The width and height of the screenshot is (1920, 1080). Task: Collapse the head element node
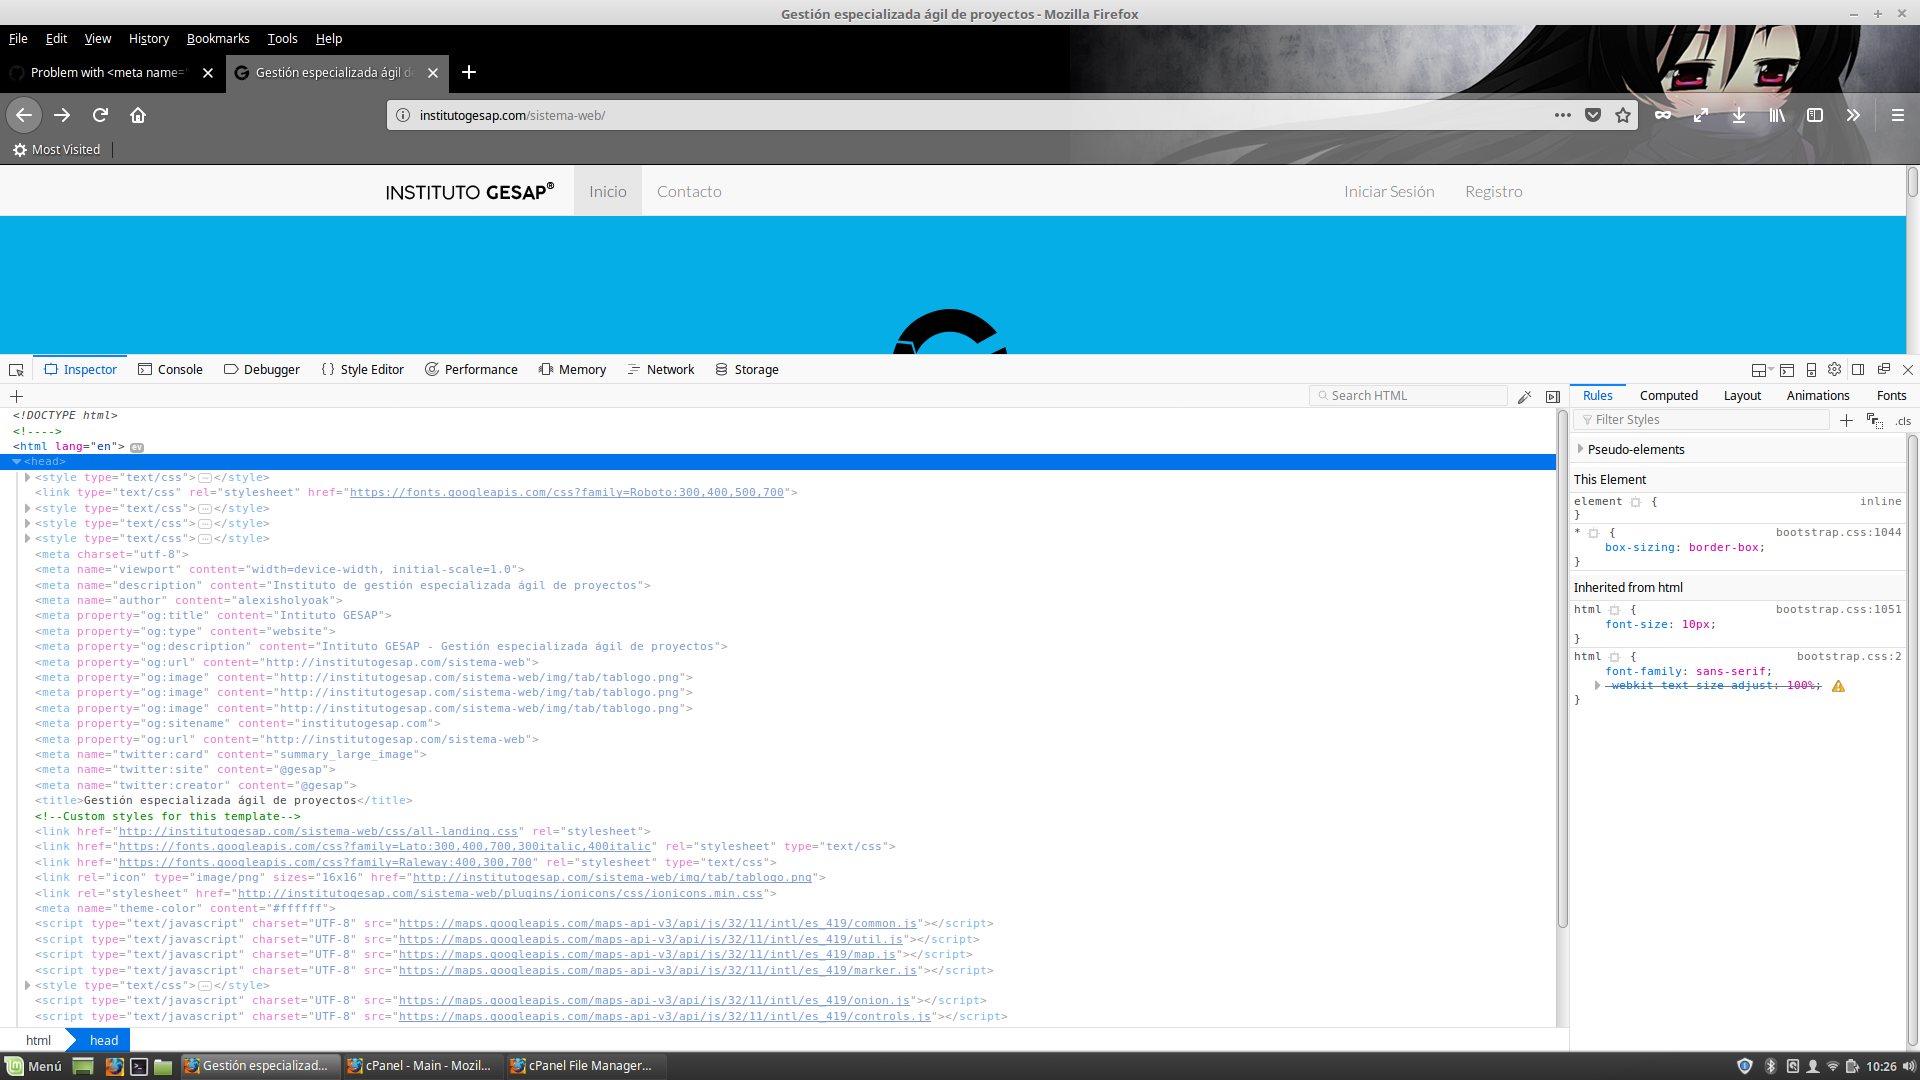point(16,461)
